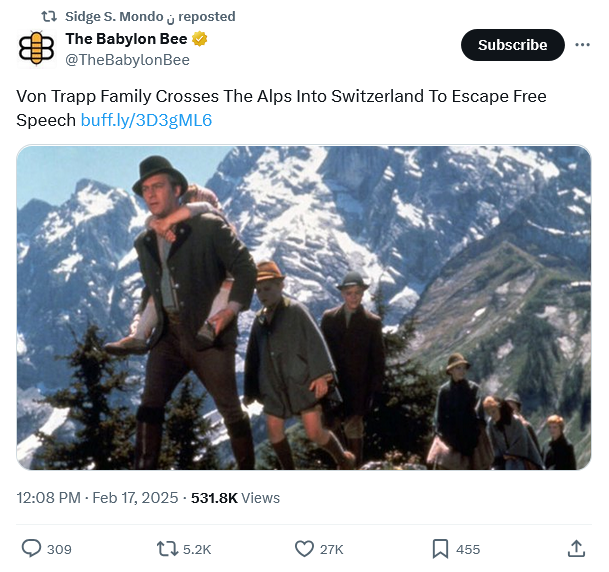Bookmark this post

440,549
